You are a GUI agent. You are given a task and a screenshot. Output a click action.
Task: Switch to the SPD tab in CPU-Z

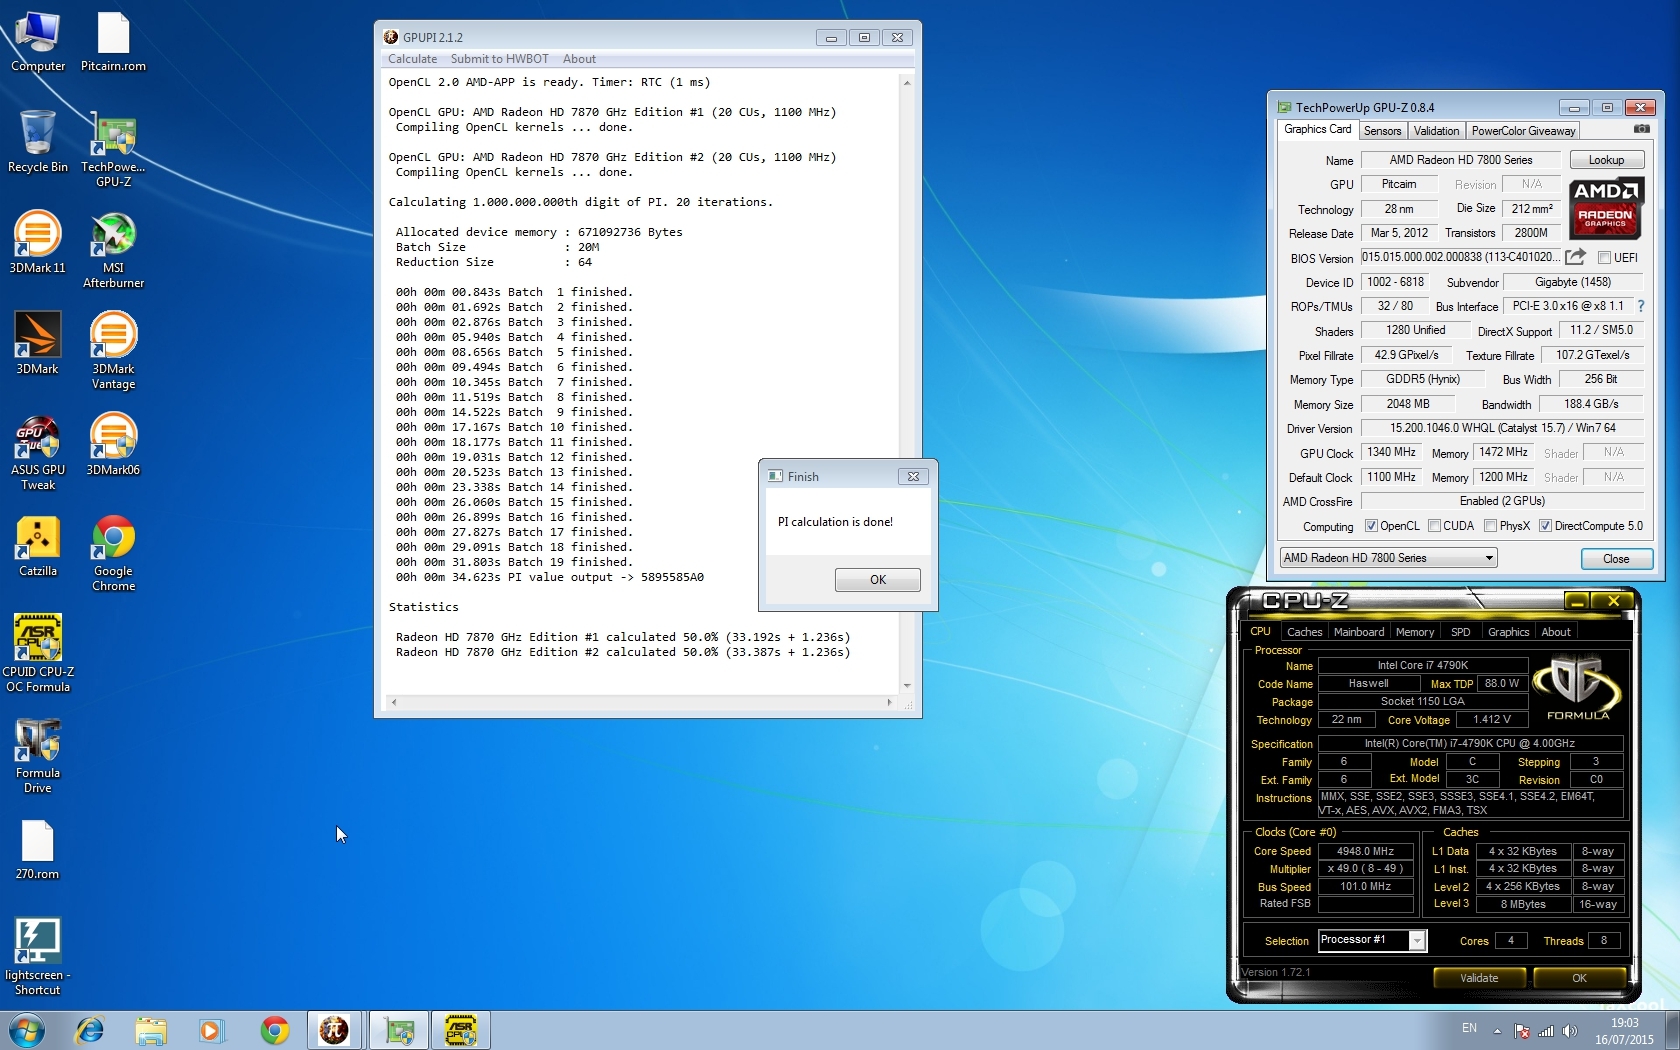click(x=1461, y=632)
